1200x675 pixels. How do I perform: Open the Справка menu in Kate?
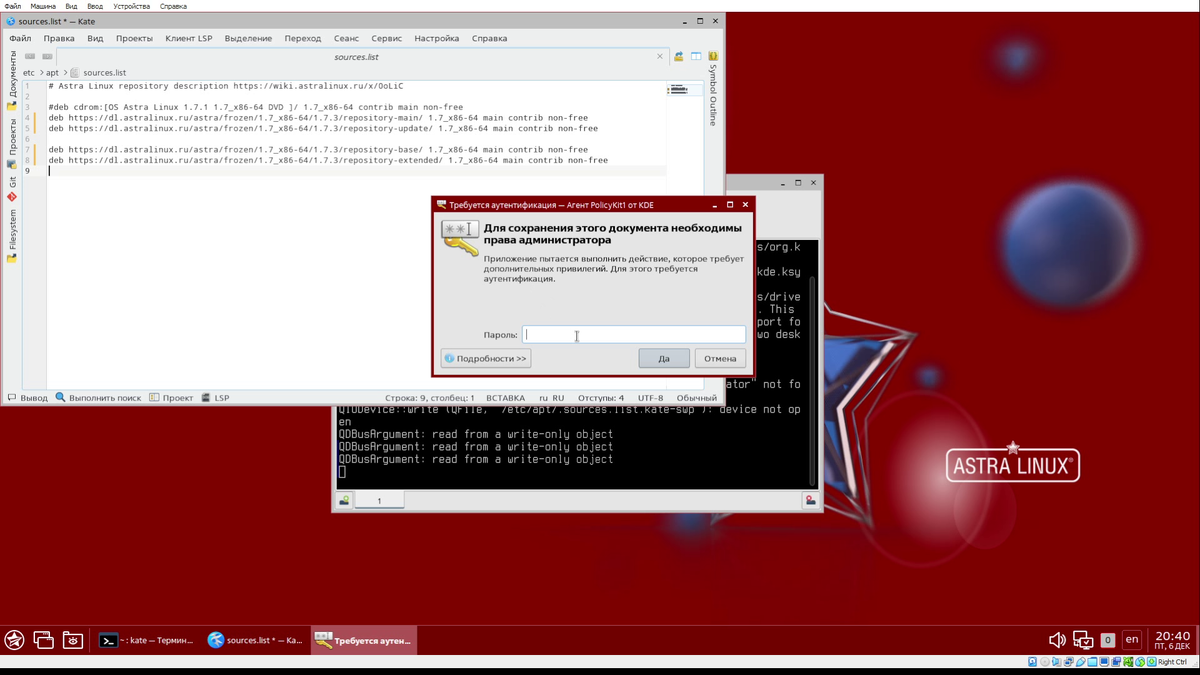point(489,38)
